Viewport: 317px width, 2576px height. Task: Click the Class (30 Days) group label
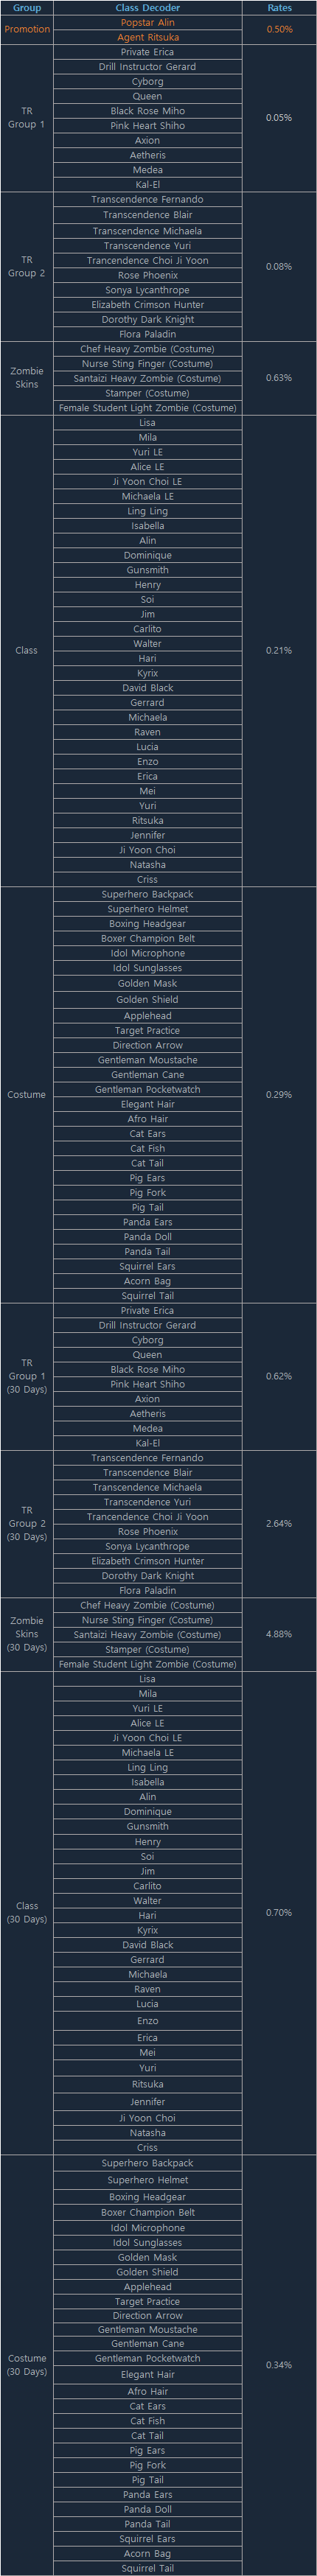(x=27, y=1912)
